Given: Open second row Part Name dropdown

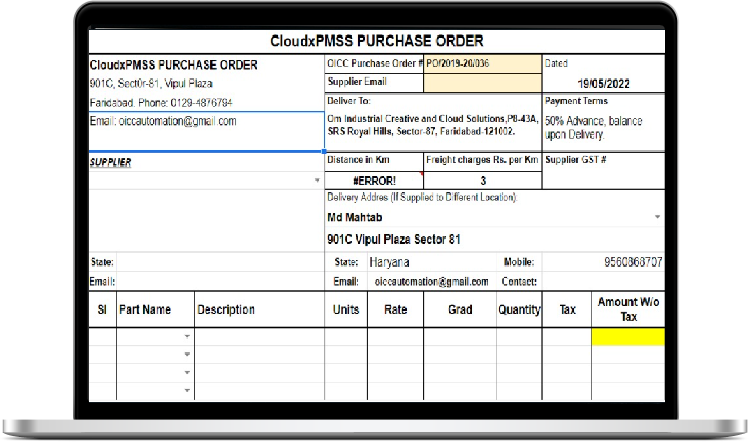Looking at the screenshot, I should 187,355.
